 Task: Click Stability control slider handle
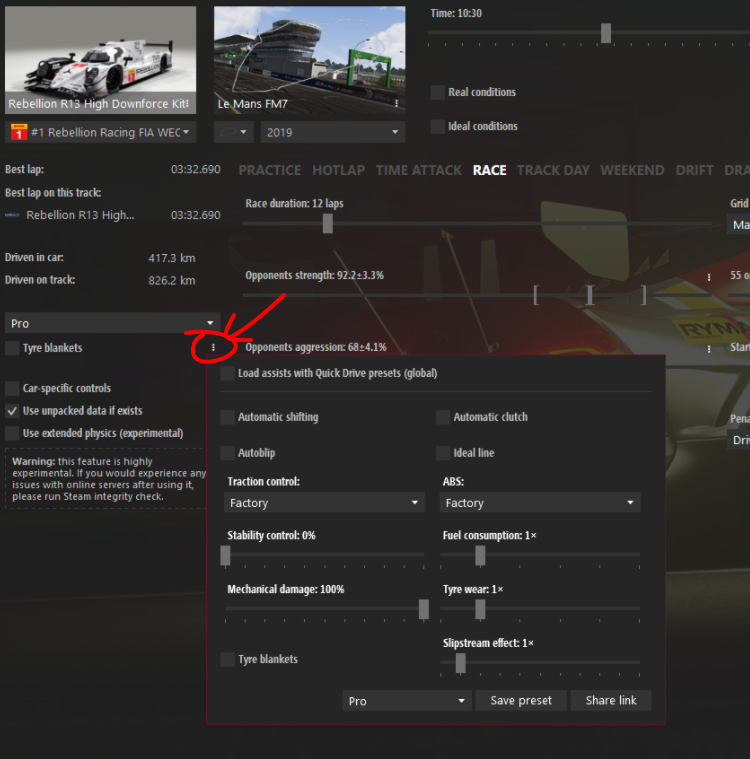[x=225, y=556]
